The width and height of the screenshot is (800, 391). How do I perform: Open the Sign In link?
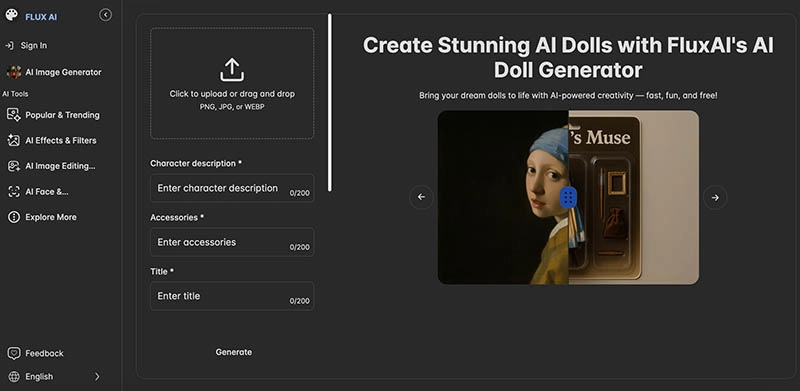pos(34,45)
